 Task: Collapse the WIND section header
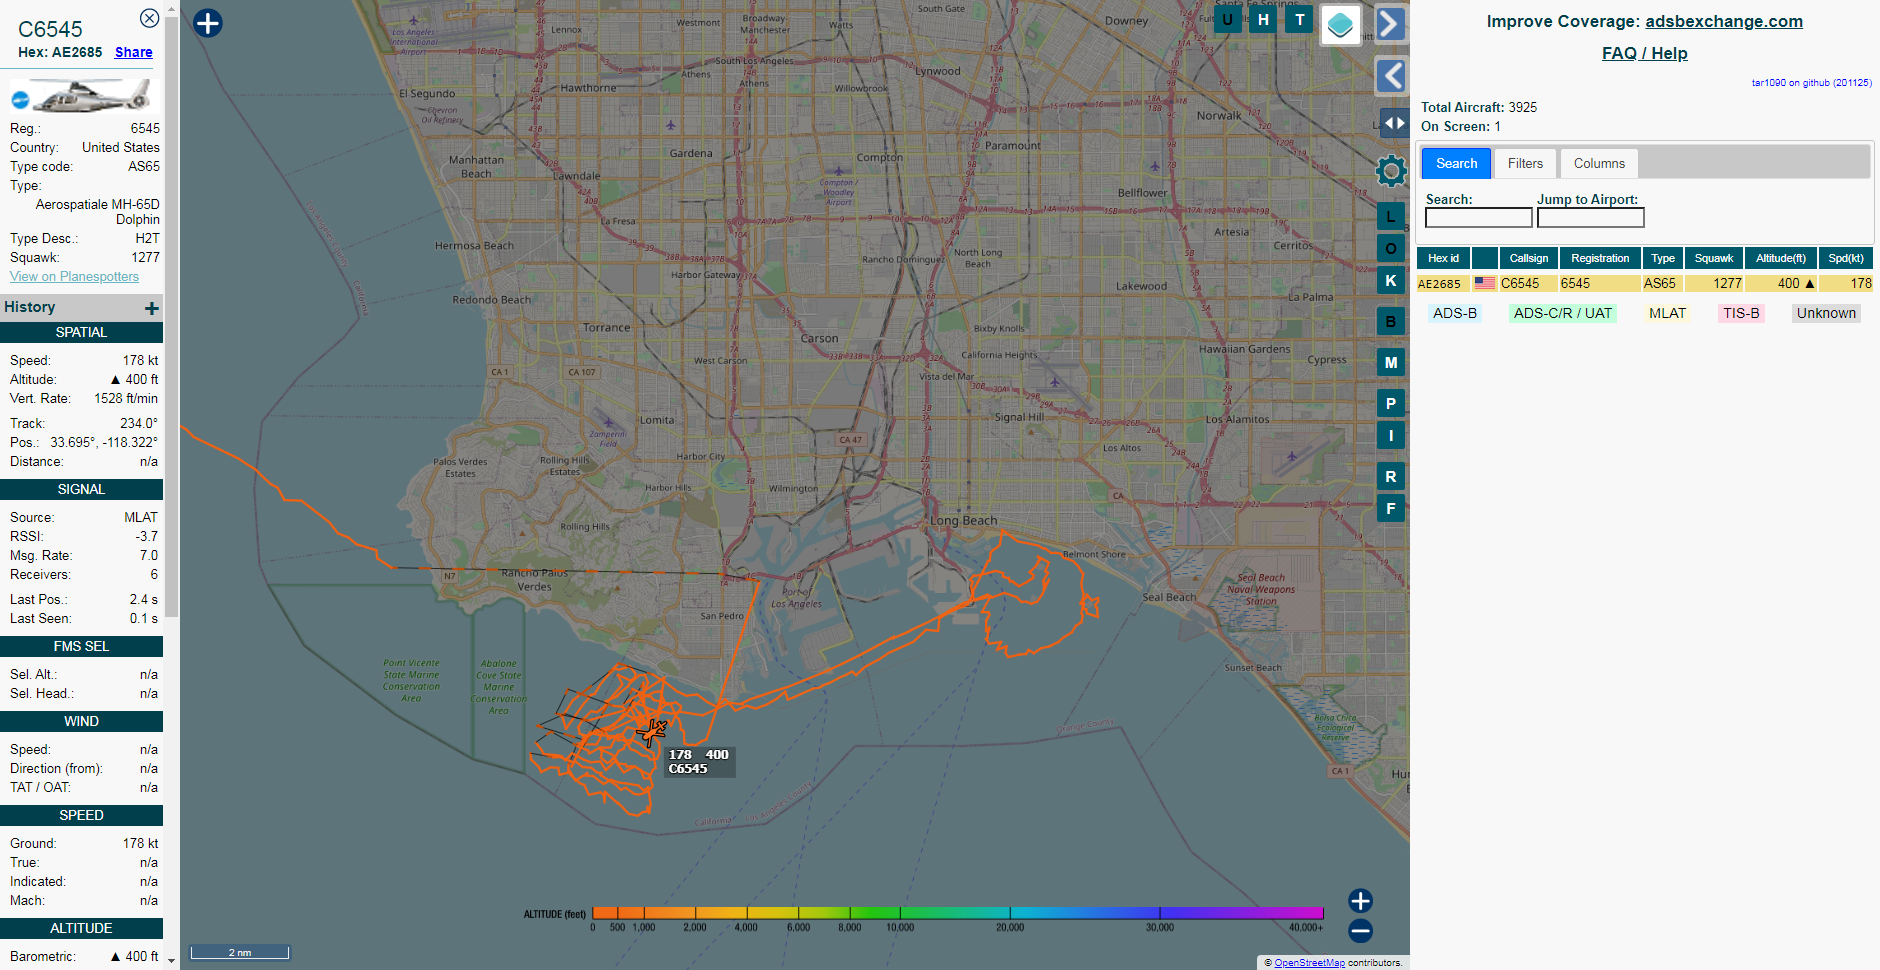coord(81,721)
